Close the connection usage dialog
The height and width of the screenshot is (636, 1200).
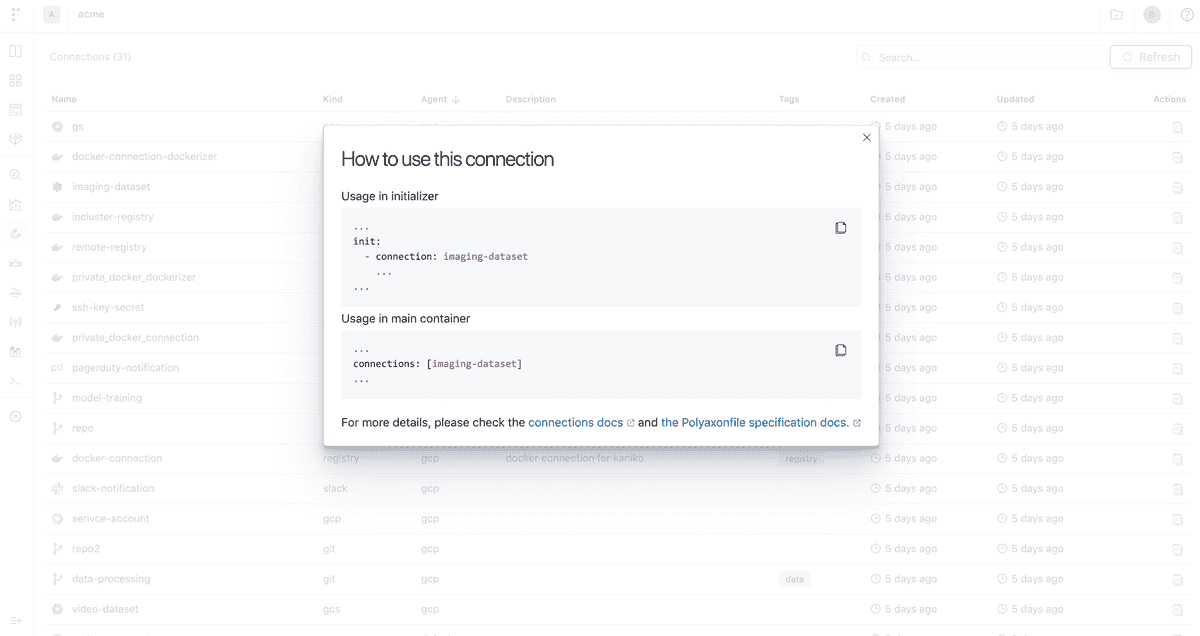pos(867,138)
